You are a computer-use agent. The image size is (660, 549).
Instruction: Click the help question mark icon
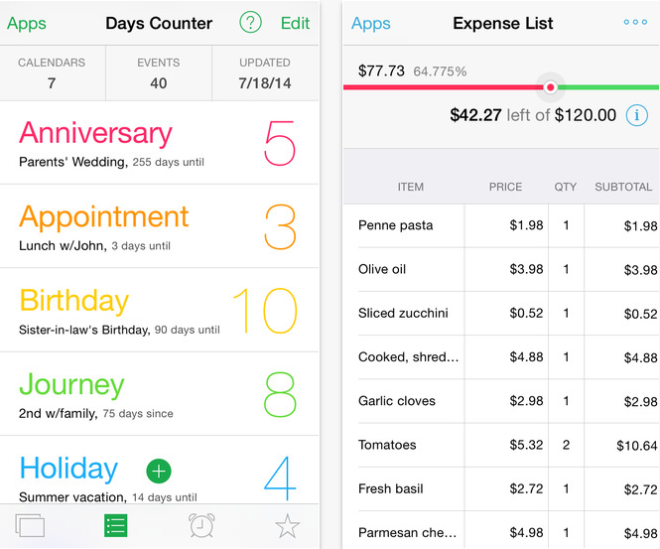click(x=251, y=23)
